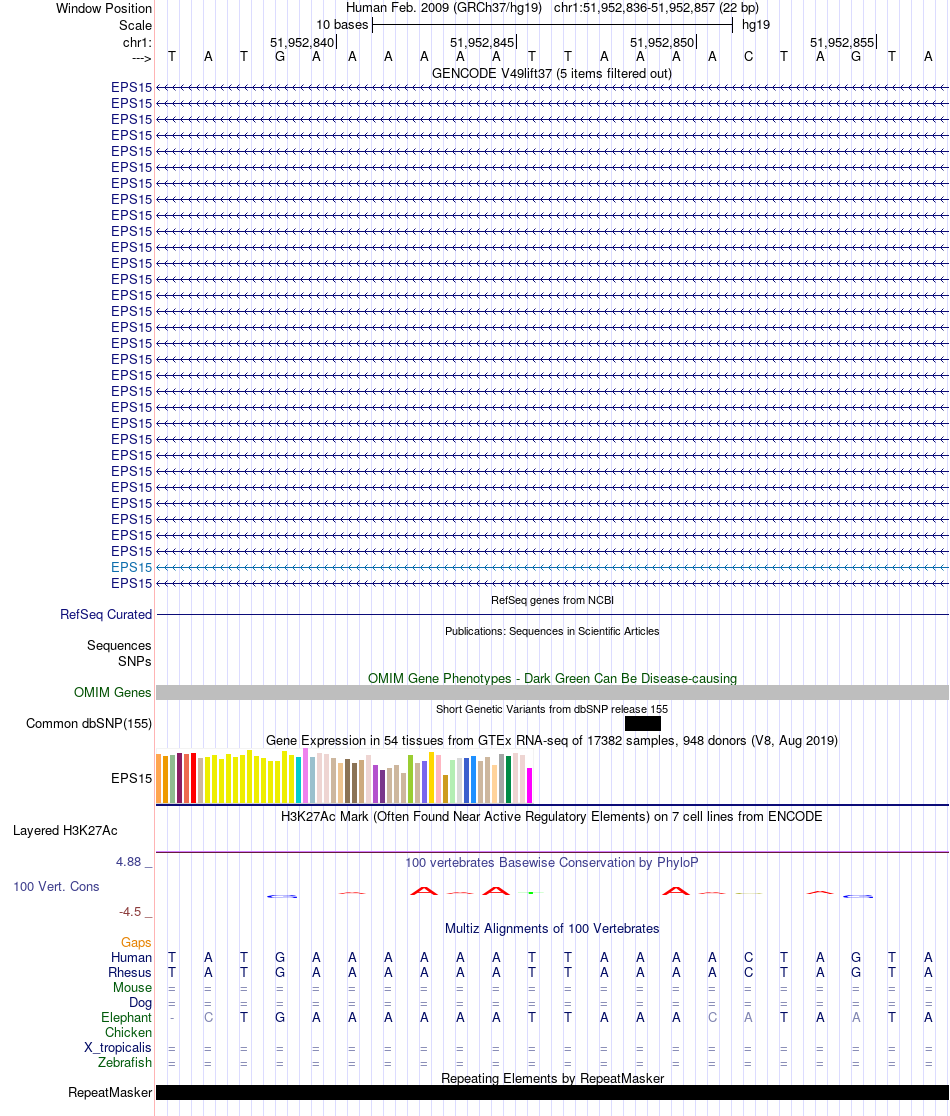Click the 'hg19' label beside the scale bar
The height and width of the screenshot is (1116, 950).
[756, 25]
